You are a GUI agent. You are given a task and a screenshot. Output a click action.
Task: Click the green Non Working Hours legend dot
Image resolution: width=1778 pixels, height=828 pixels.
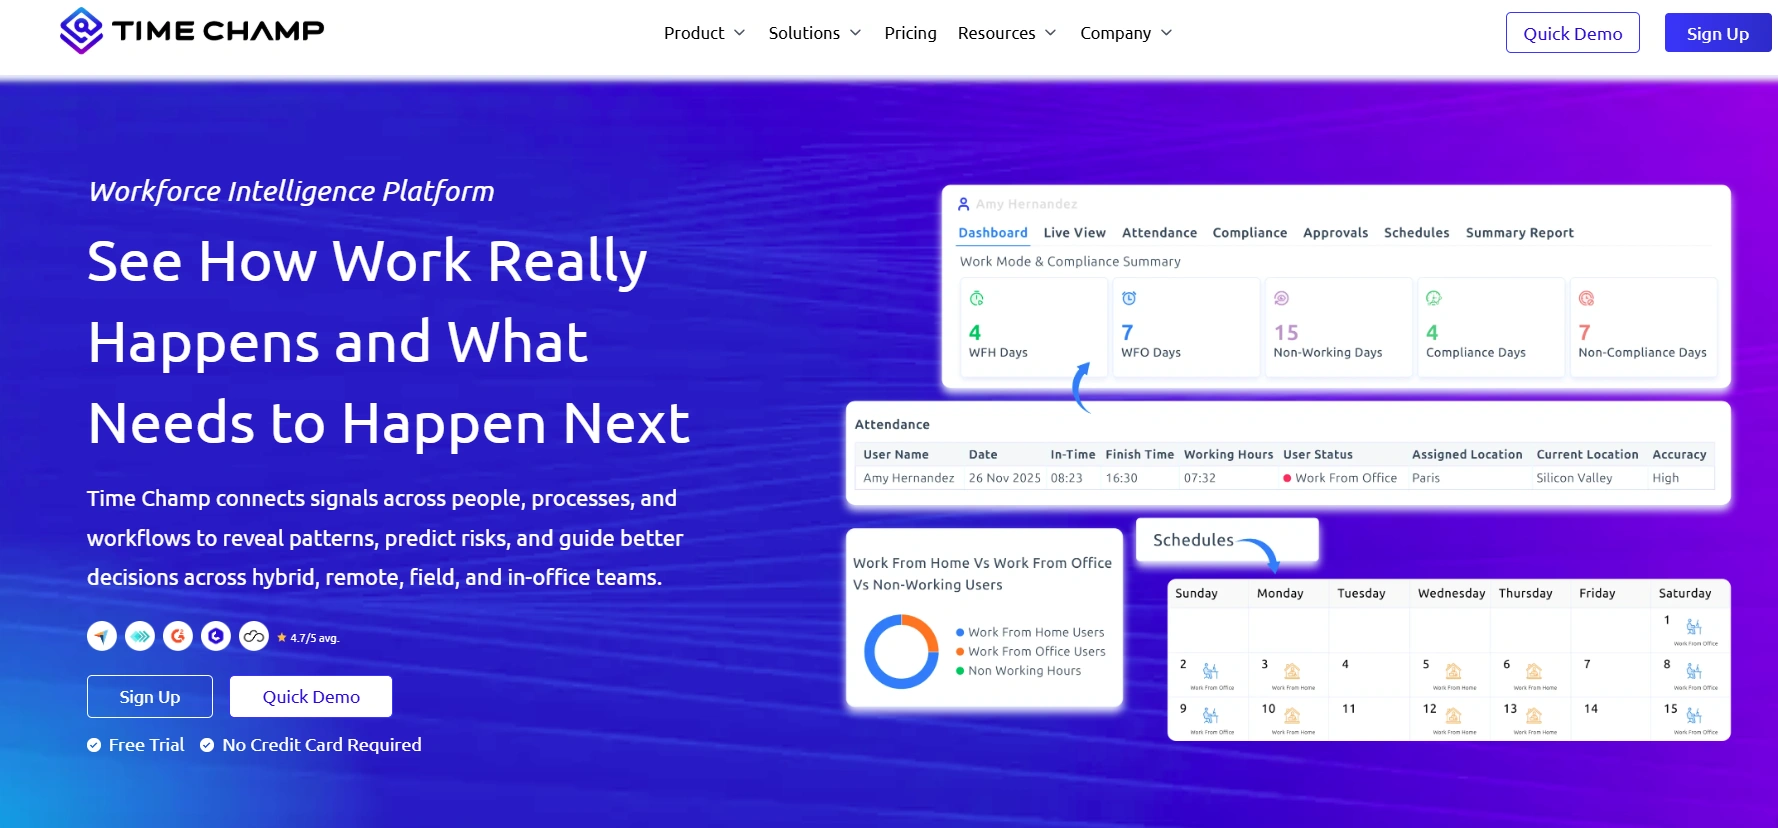960,671
